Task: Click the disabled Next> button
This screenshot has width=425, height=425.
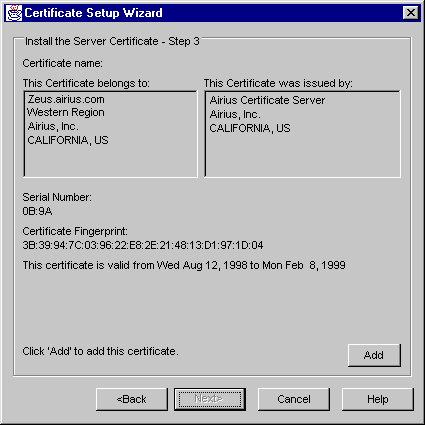Action: pyautogui.click(x=210, y=399)
